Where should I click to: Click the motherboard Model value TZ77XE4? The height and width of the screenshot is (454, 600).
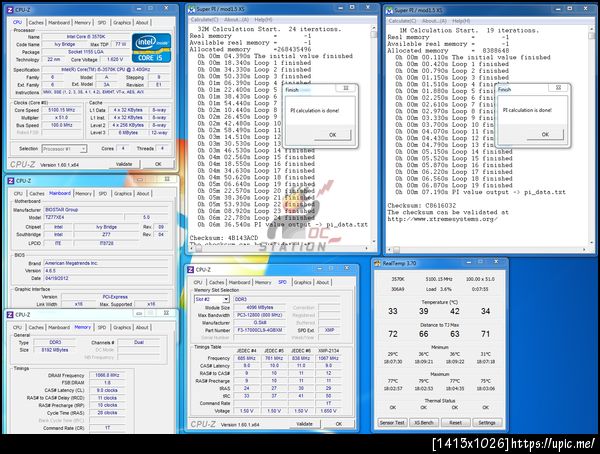coord(84,217)
